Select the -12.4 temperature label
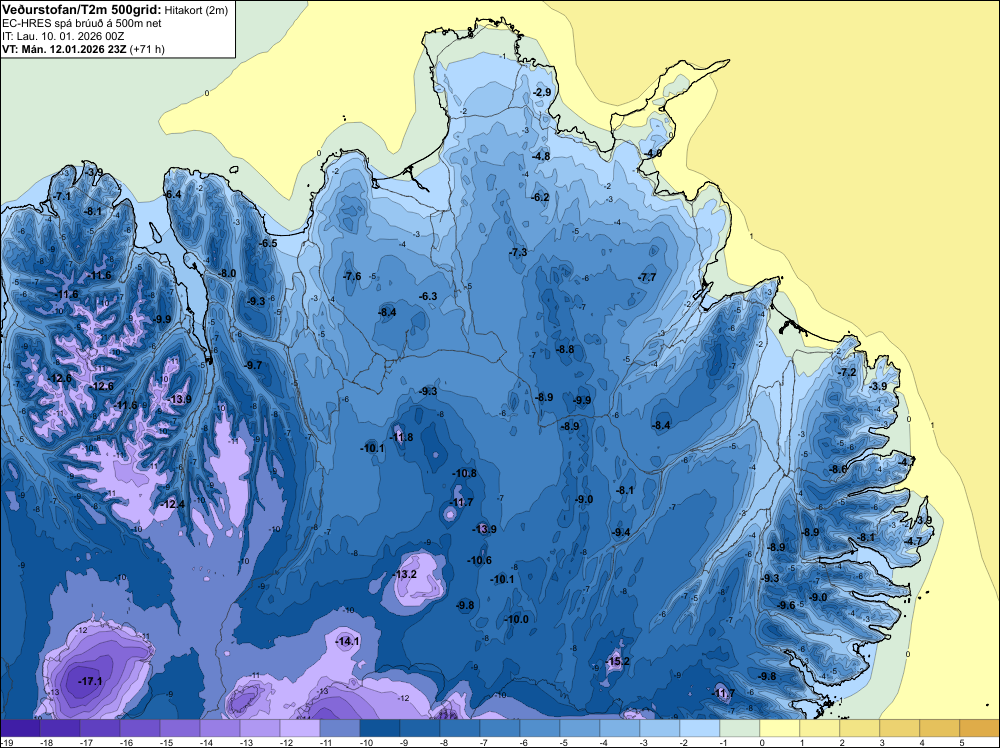Viewport: 1000px width, 748px height. click(x=173, y=504)
